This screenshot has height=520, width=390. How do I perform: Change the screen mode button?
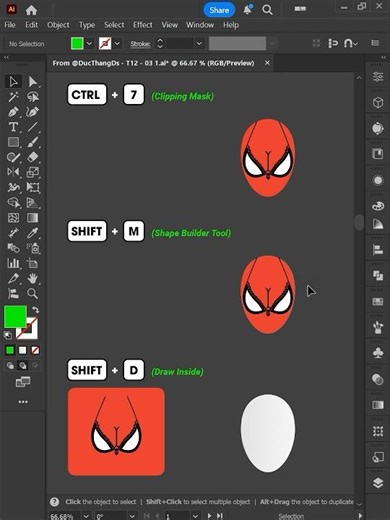coord(23,382)
